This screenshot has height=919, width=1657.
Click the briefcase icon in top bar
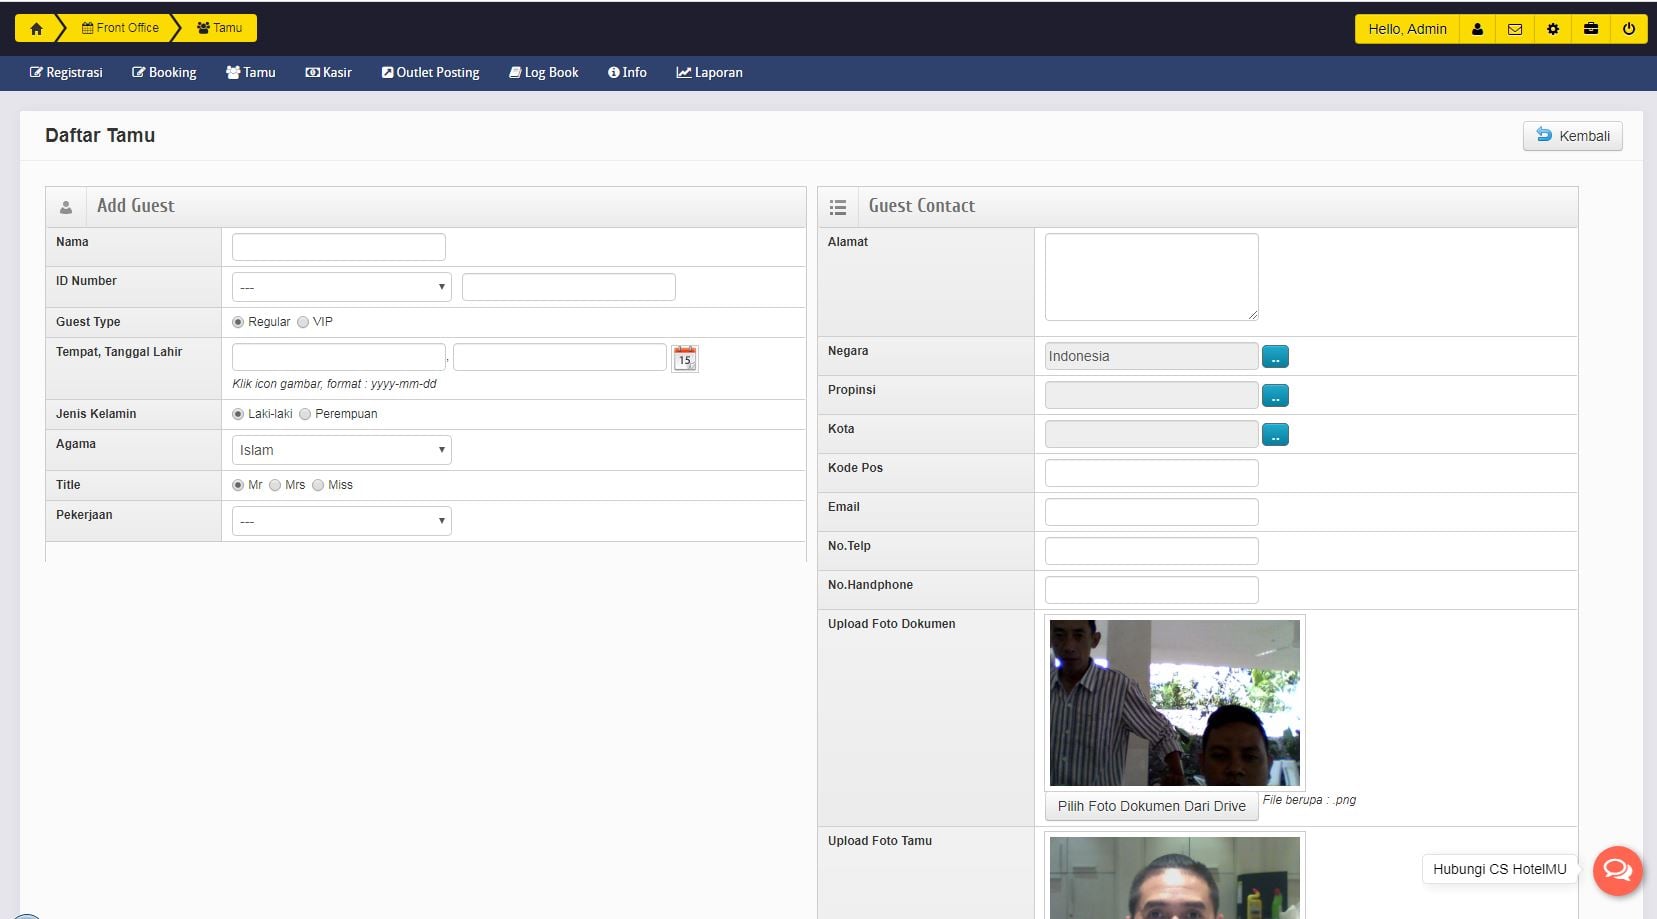coord(1591,29)
